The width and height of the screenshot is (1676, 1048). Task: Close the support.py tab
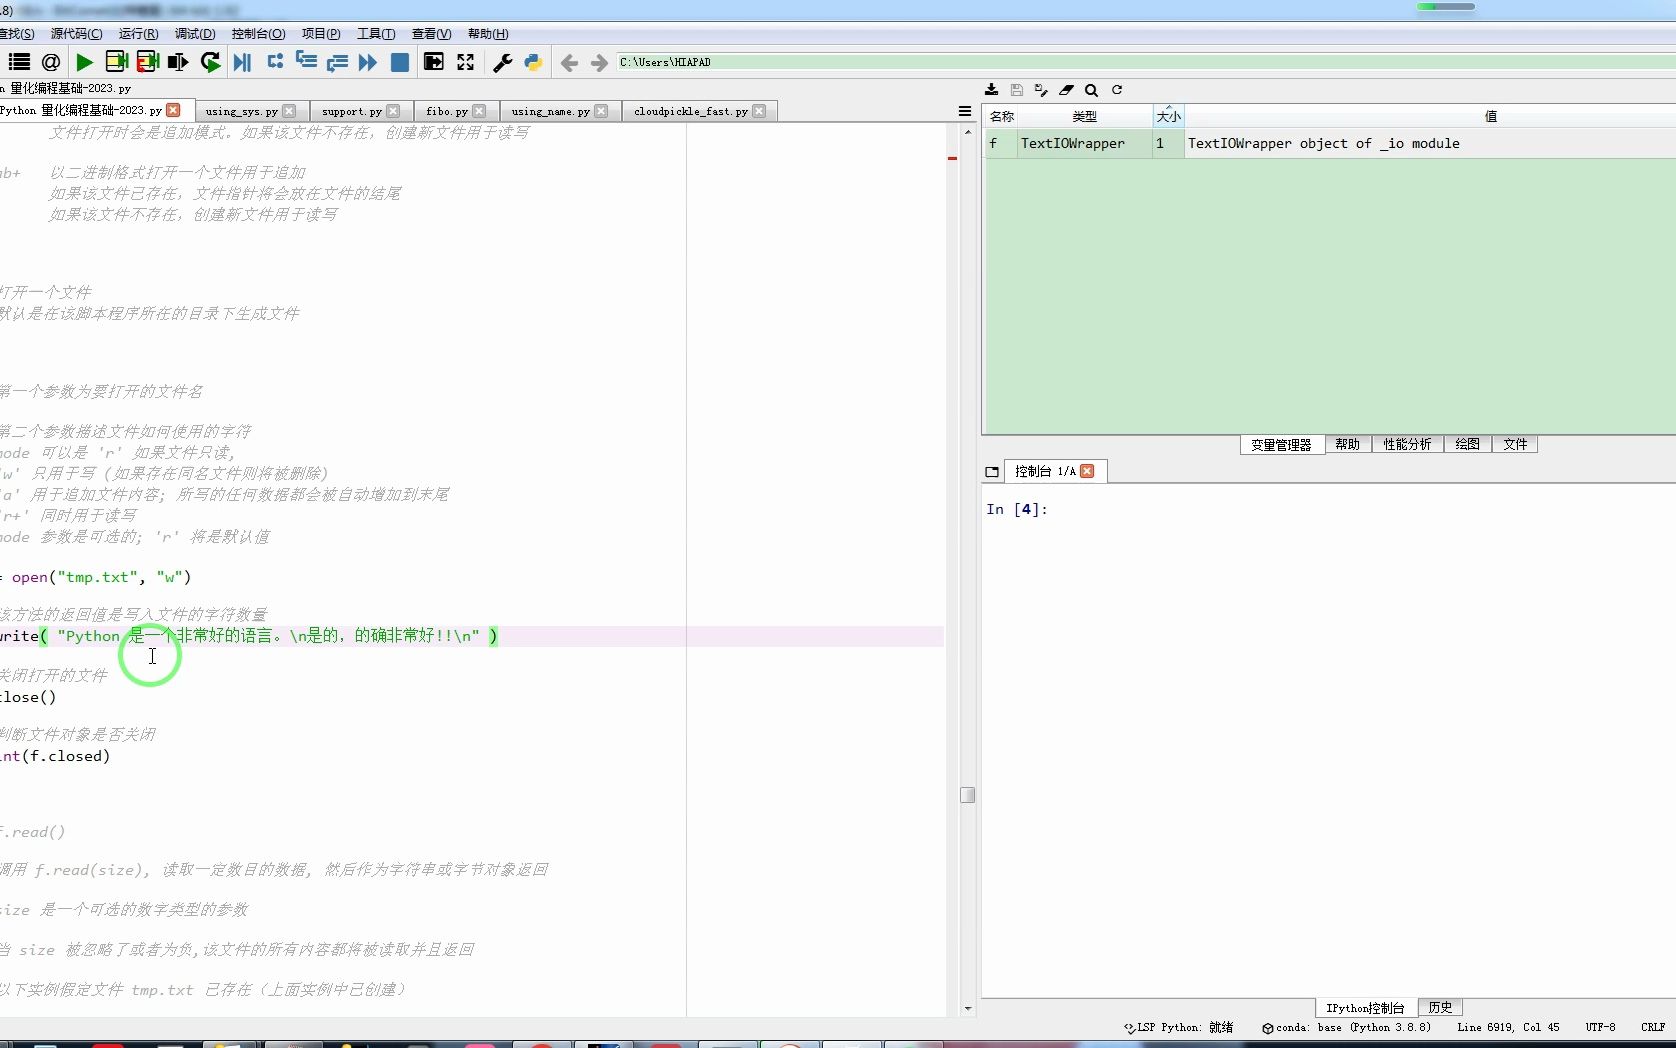pos(393,111)
